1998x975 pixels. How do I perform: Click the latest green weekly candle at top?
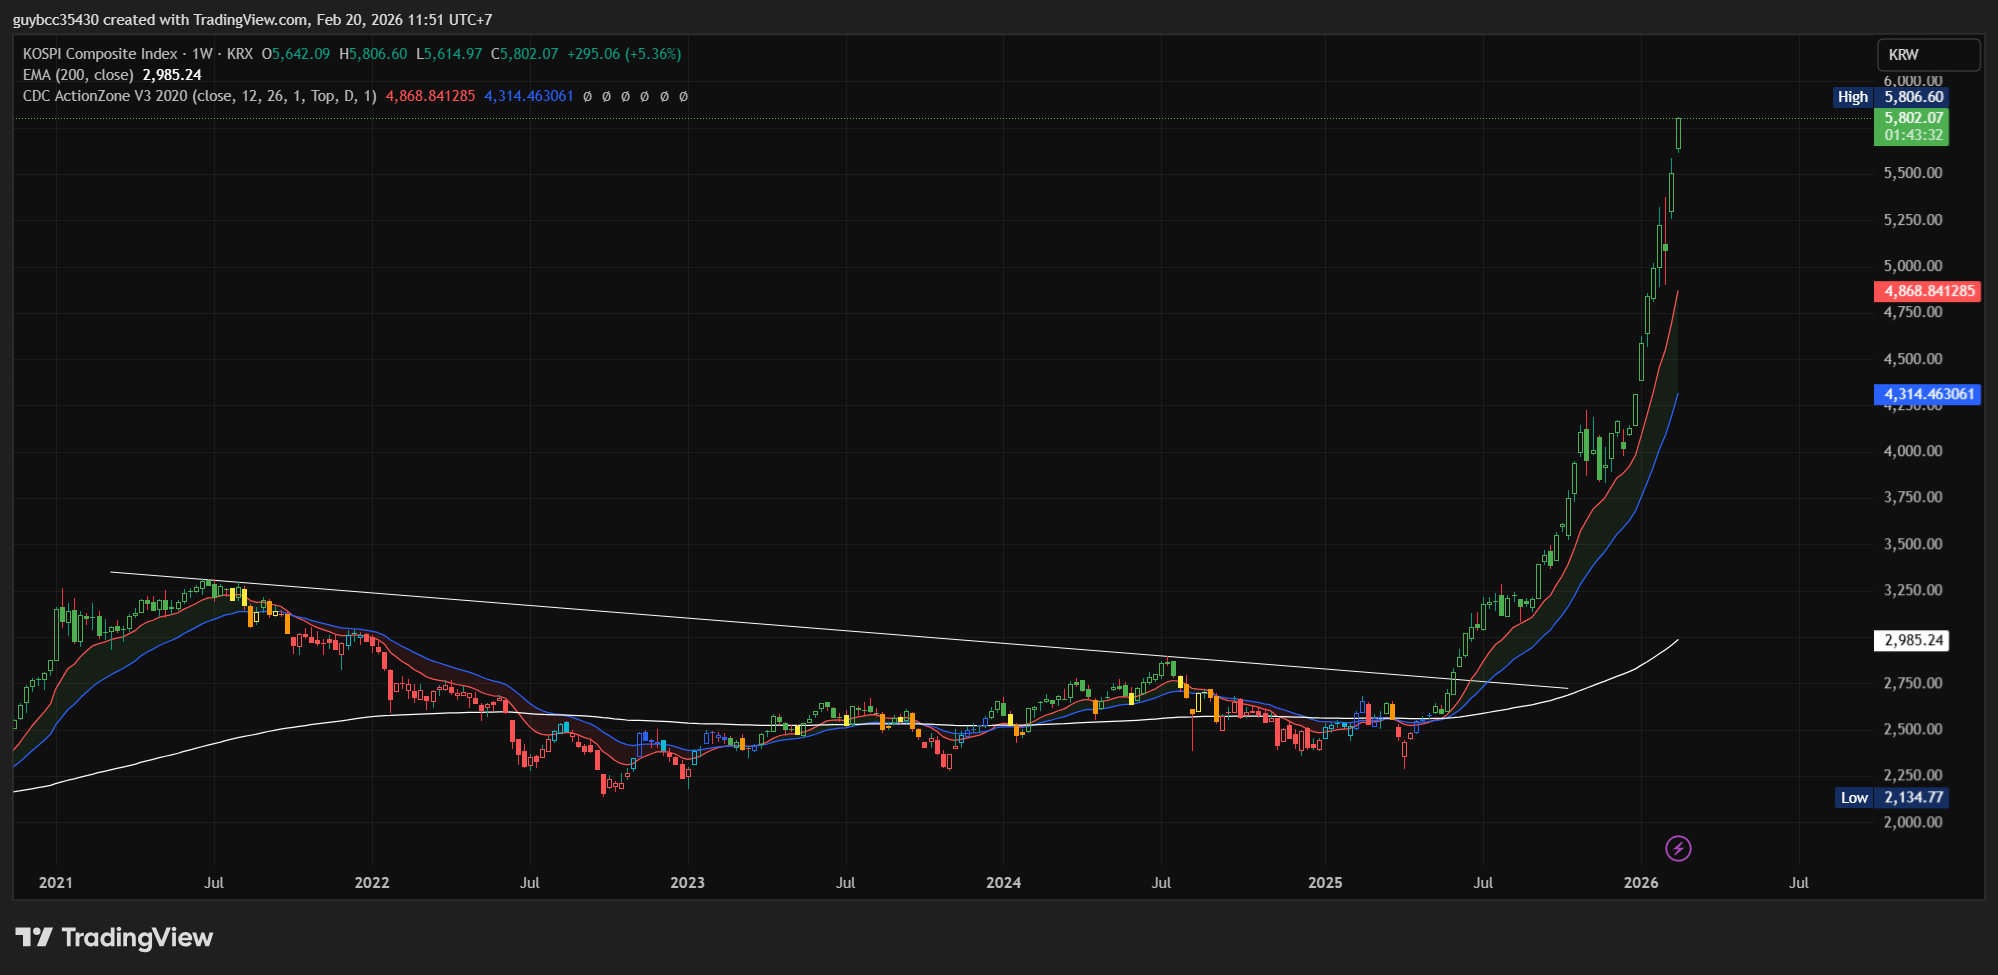1679,134
